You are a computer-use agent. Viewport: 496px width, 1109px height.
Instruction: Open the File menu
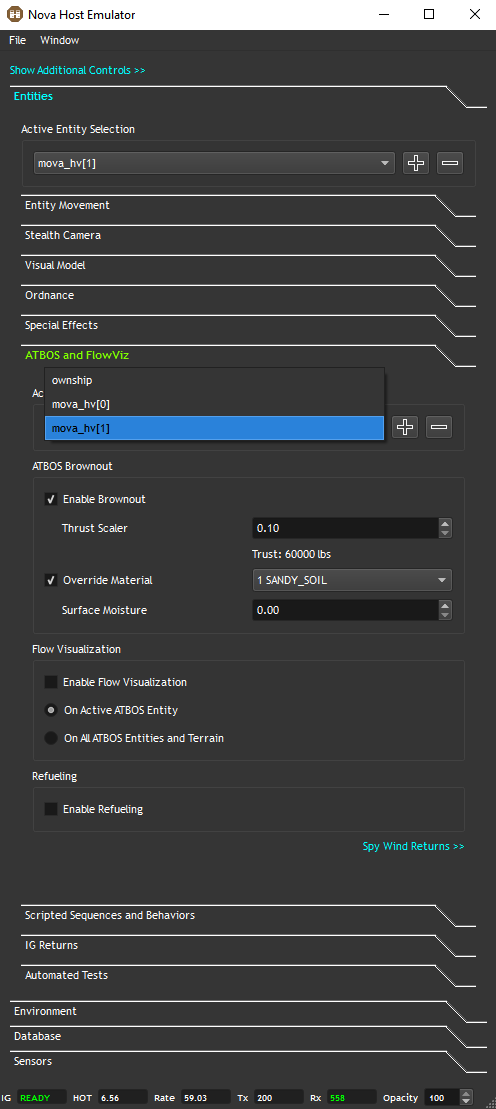click(x=18, y=40)
